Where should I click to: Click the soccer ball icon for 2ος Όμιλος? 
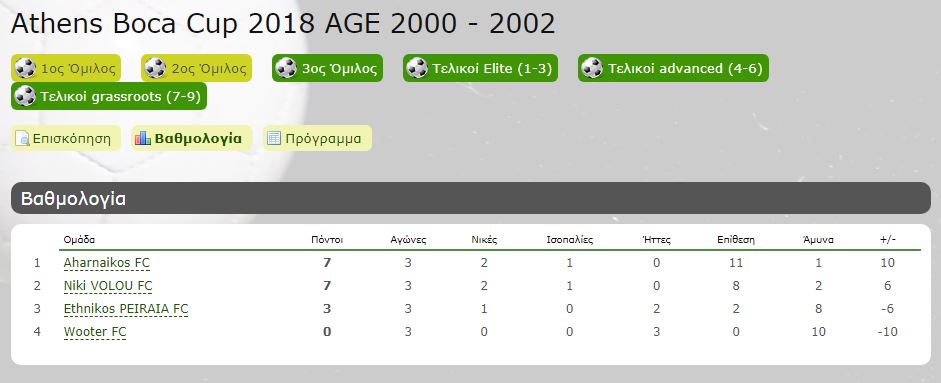coord(155,68)
